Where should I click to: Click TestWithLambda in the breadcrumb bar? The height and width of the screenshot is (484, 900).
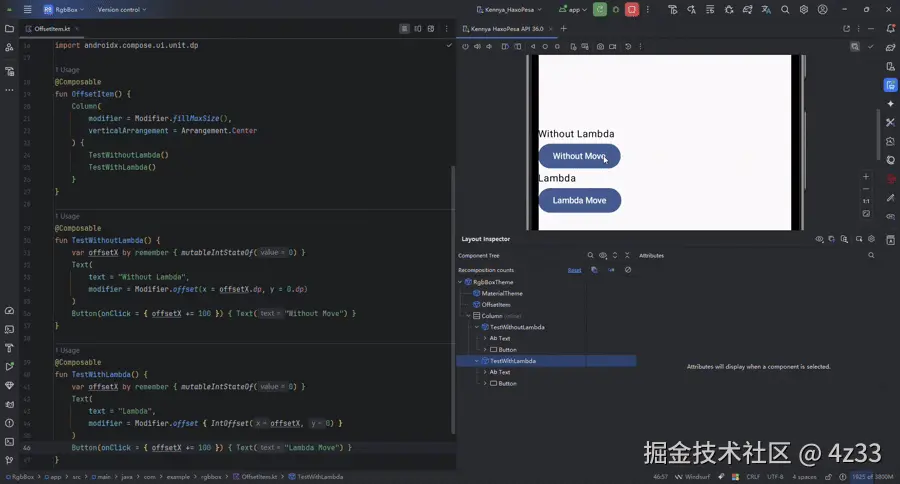click(x=316, y=477)
